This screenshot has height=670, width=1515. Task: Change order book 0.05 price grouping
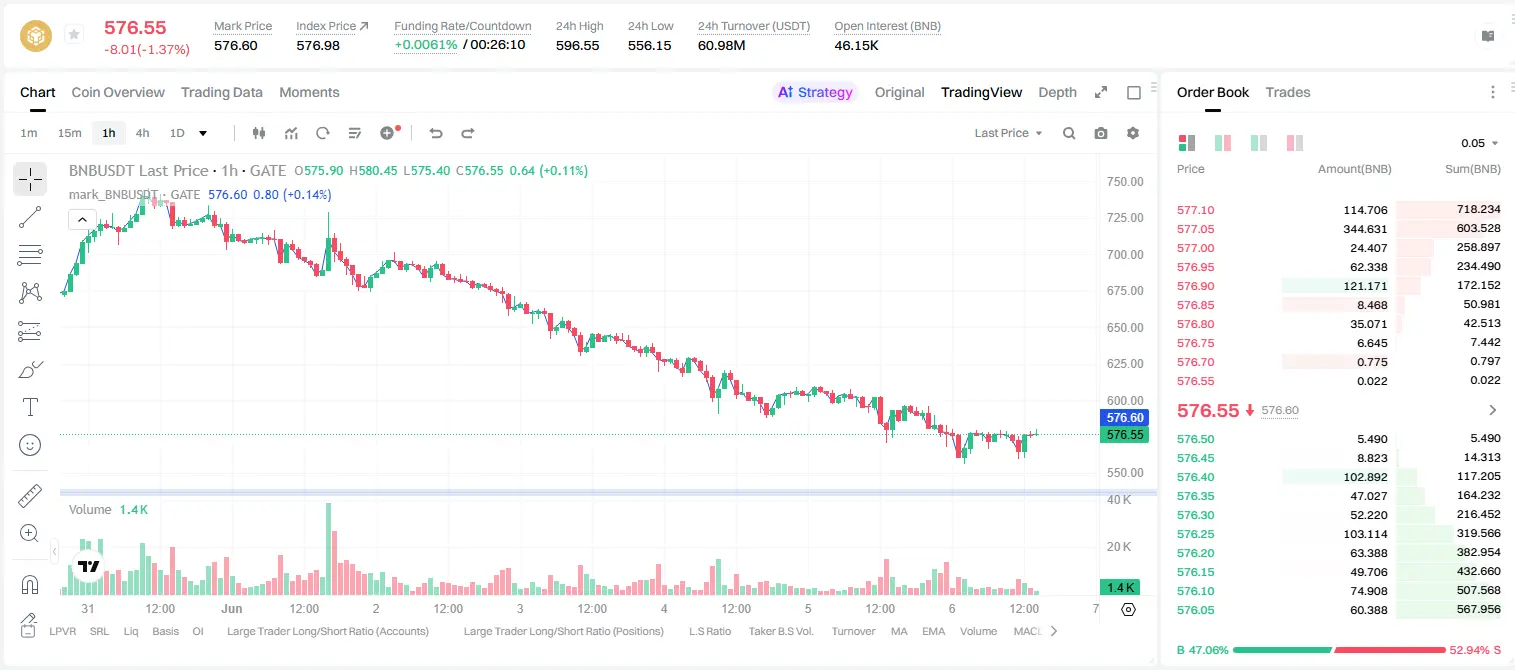coord(1480,143)
